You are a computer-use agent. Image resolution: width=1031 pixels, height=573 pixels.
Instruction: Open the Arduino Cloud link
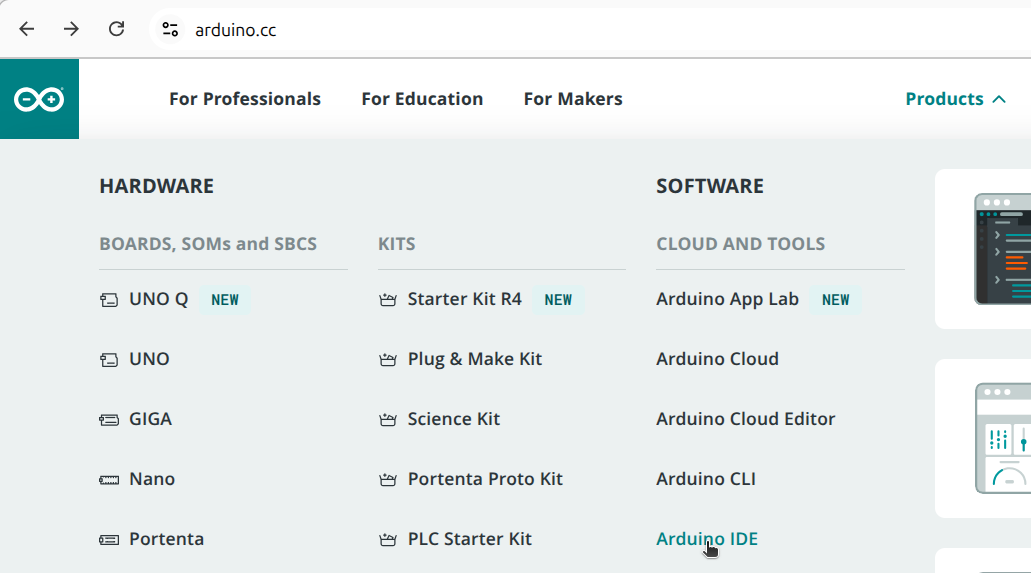[x=717, y=359]
